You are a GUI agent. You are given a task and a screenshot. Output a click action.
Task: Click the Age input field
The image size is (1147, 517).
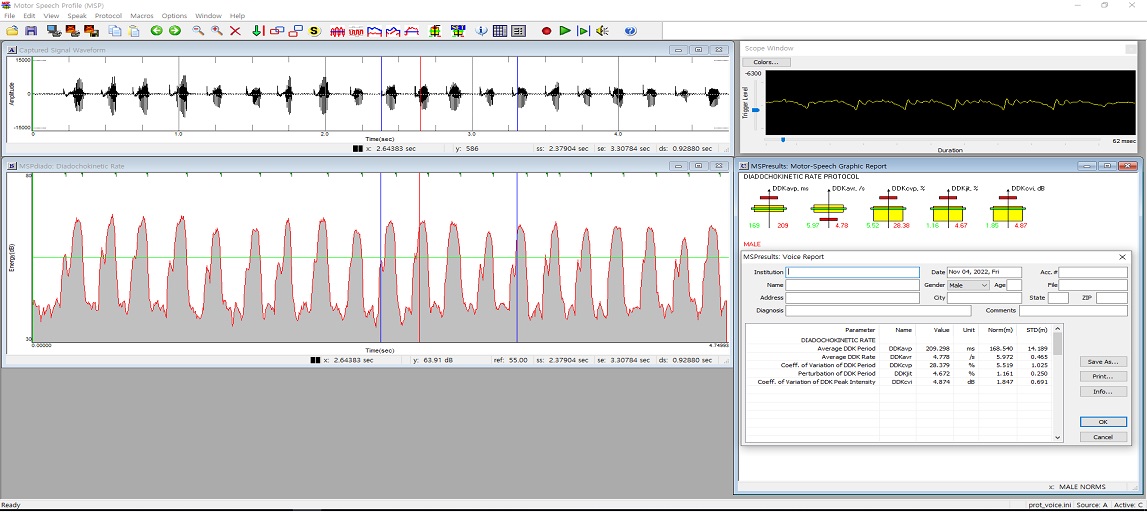(x=1014, y=285)
